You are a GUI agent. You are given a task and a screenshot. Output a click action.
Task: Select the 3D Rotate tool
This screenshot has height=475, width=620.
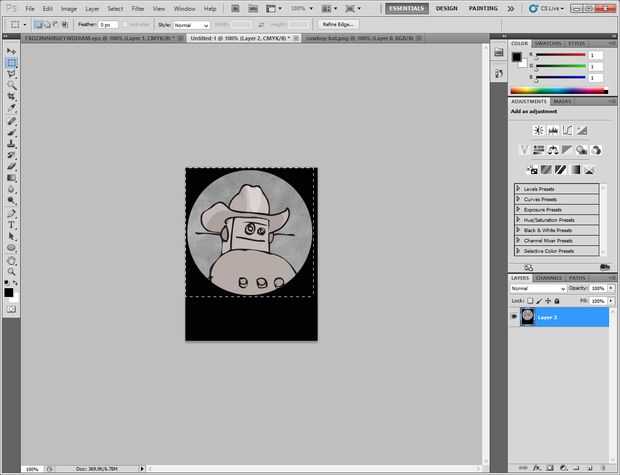pyautogui.click(x=11, y=261)
